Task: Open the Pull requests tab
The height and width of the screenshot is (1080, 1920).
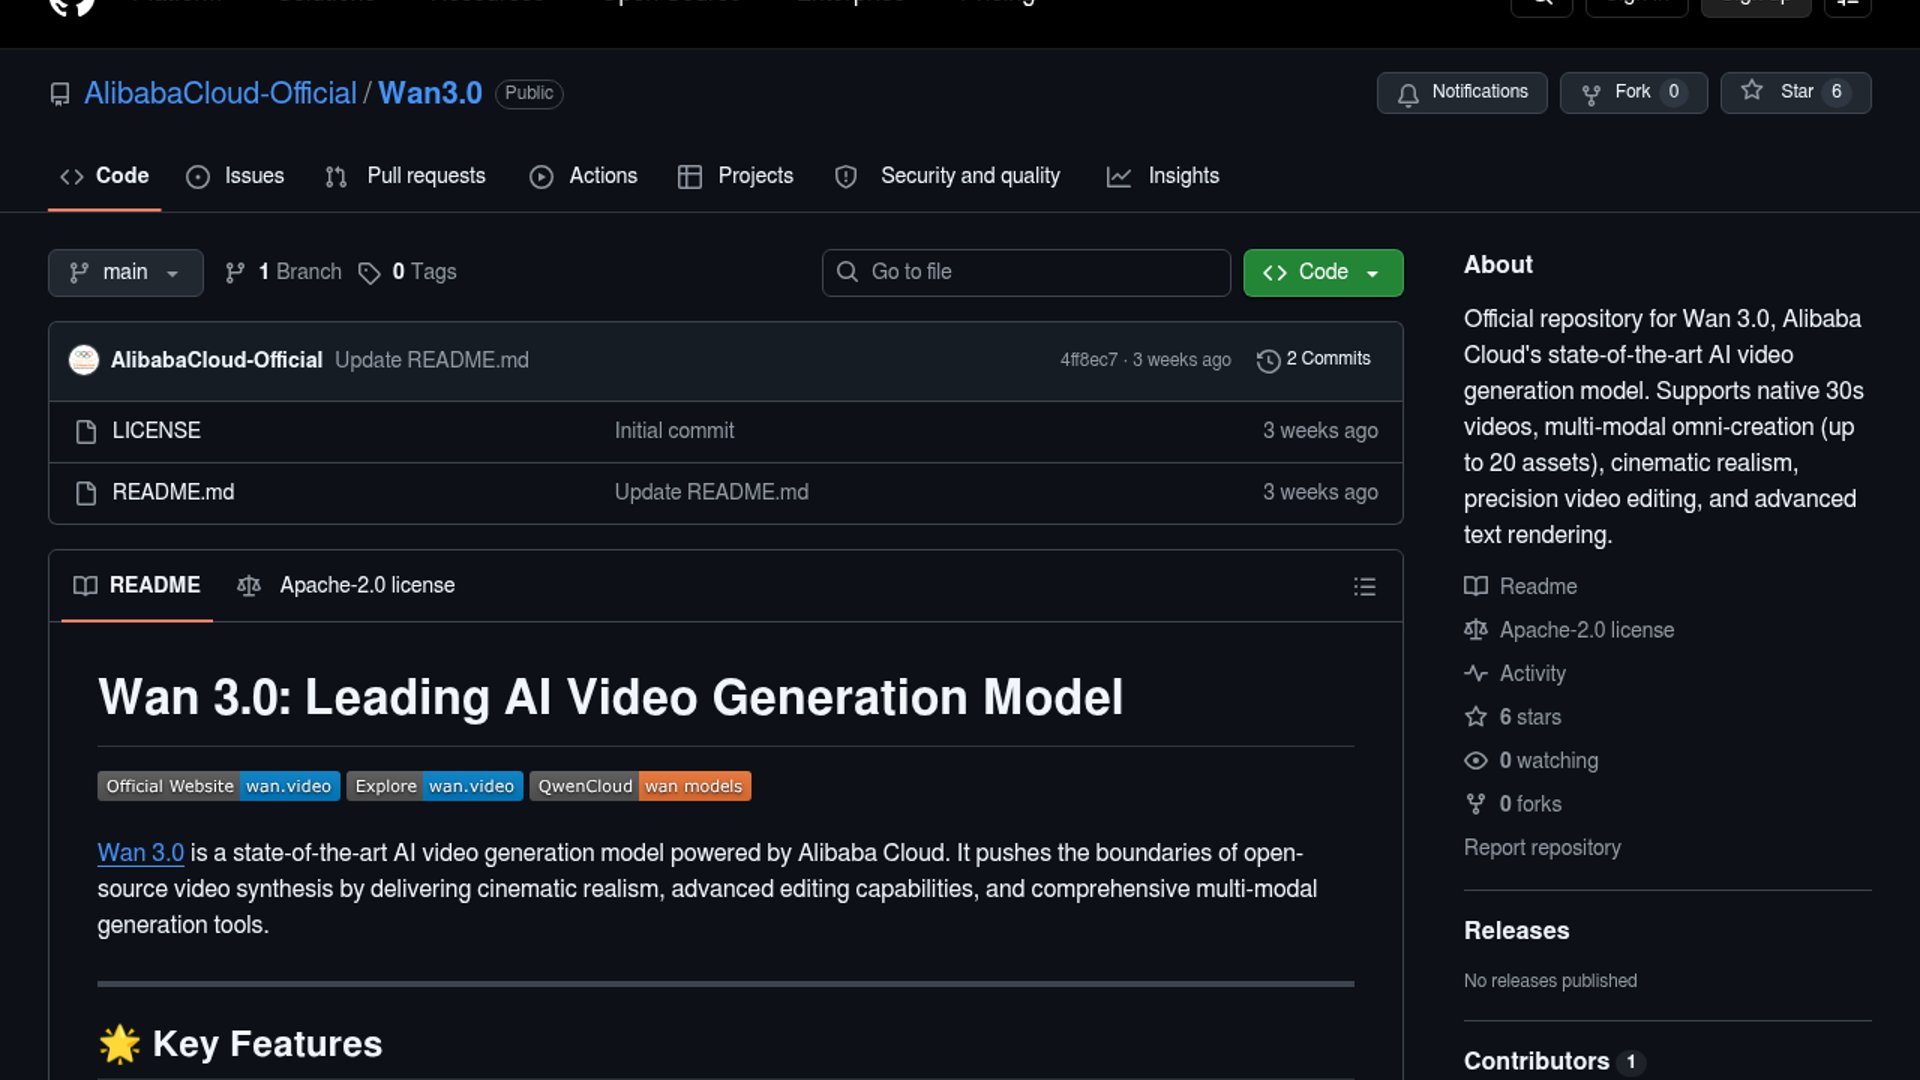Action: [405, 176]
